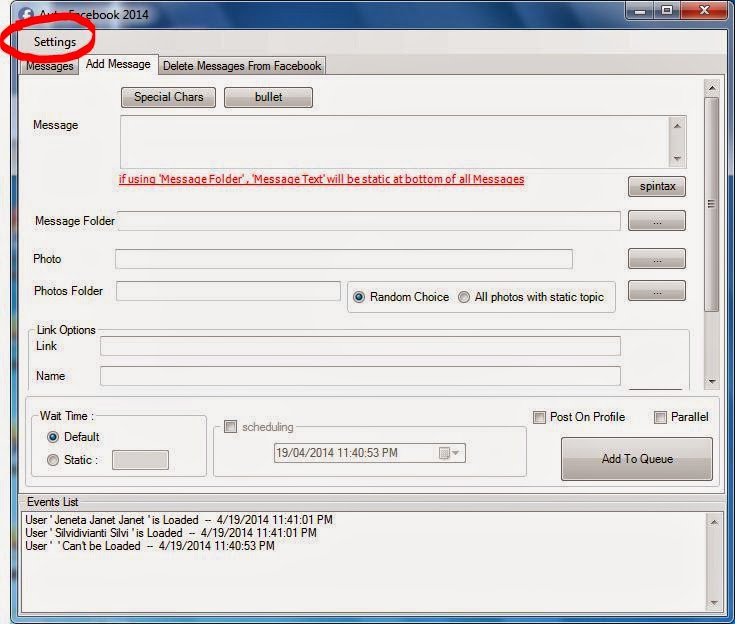
Task: Enable the scheduling checkbox
Action: point(230,427)
